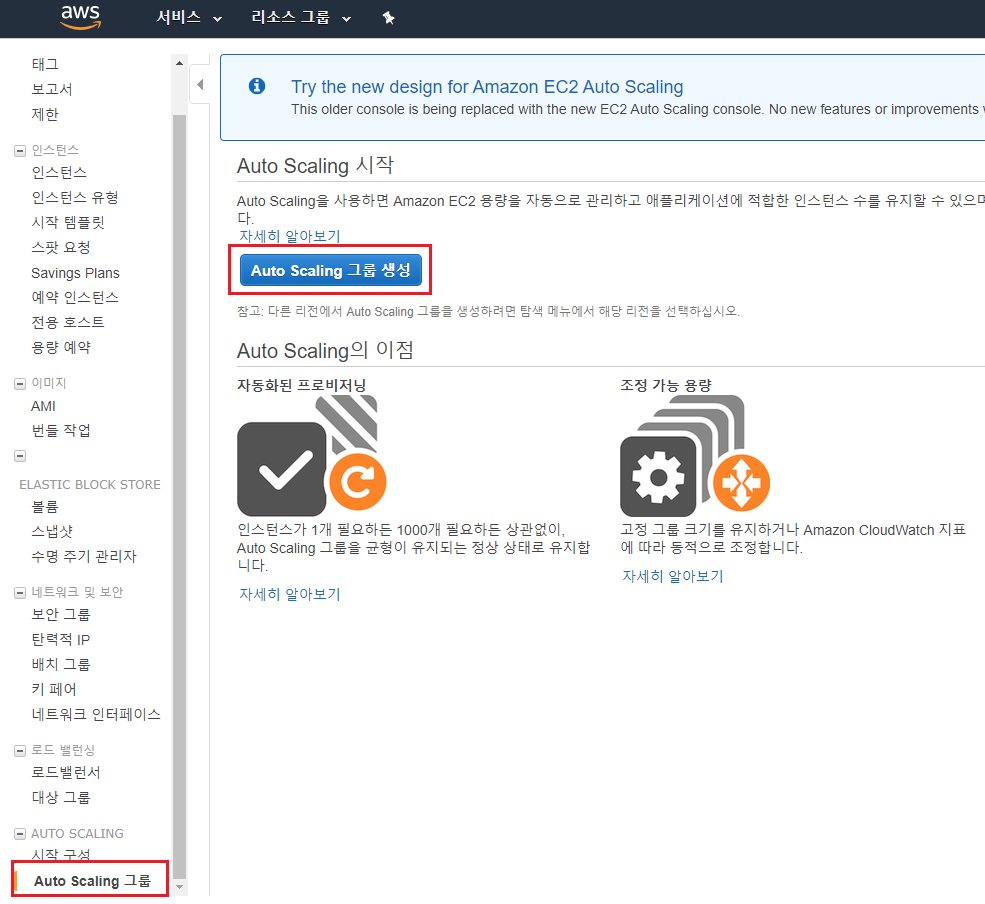Screen dimensions: 985x904
Task: Open 번들 작업 in the sidebar
Action: [x=61, y=430]
